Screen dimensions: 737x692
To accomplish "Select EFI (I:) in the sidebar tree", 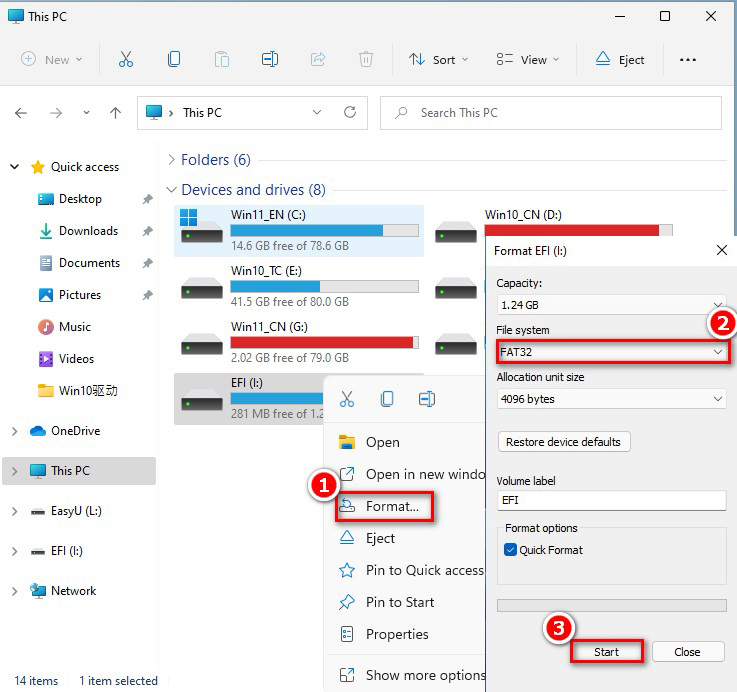I will pyautogui.click(x=67, y=551).
